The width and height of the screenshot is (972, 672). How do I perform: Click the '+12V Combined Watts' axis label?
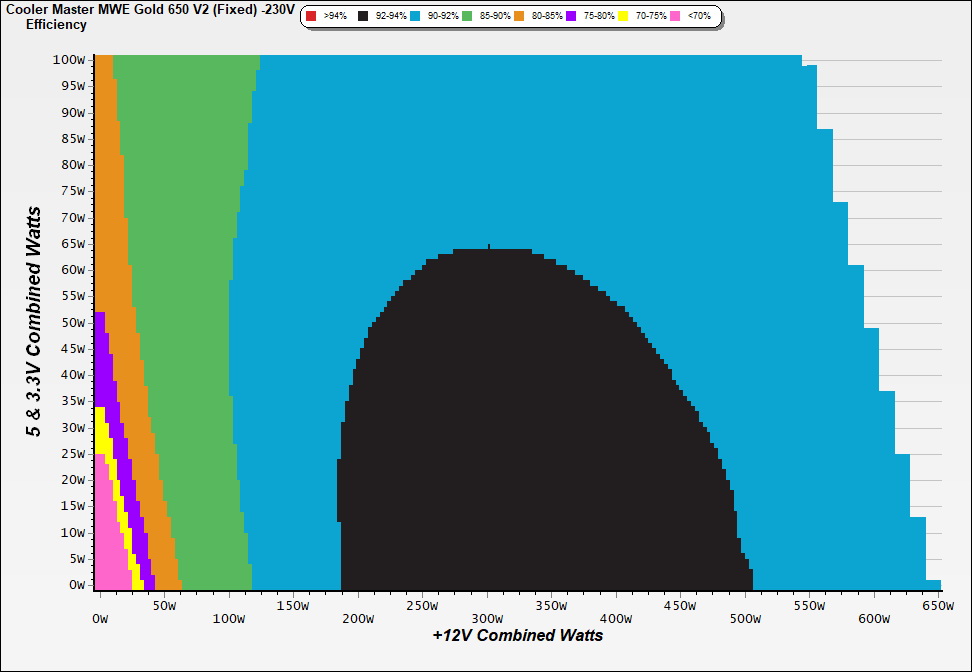pos(518,635)
